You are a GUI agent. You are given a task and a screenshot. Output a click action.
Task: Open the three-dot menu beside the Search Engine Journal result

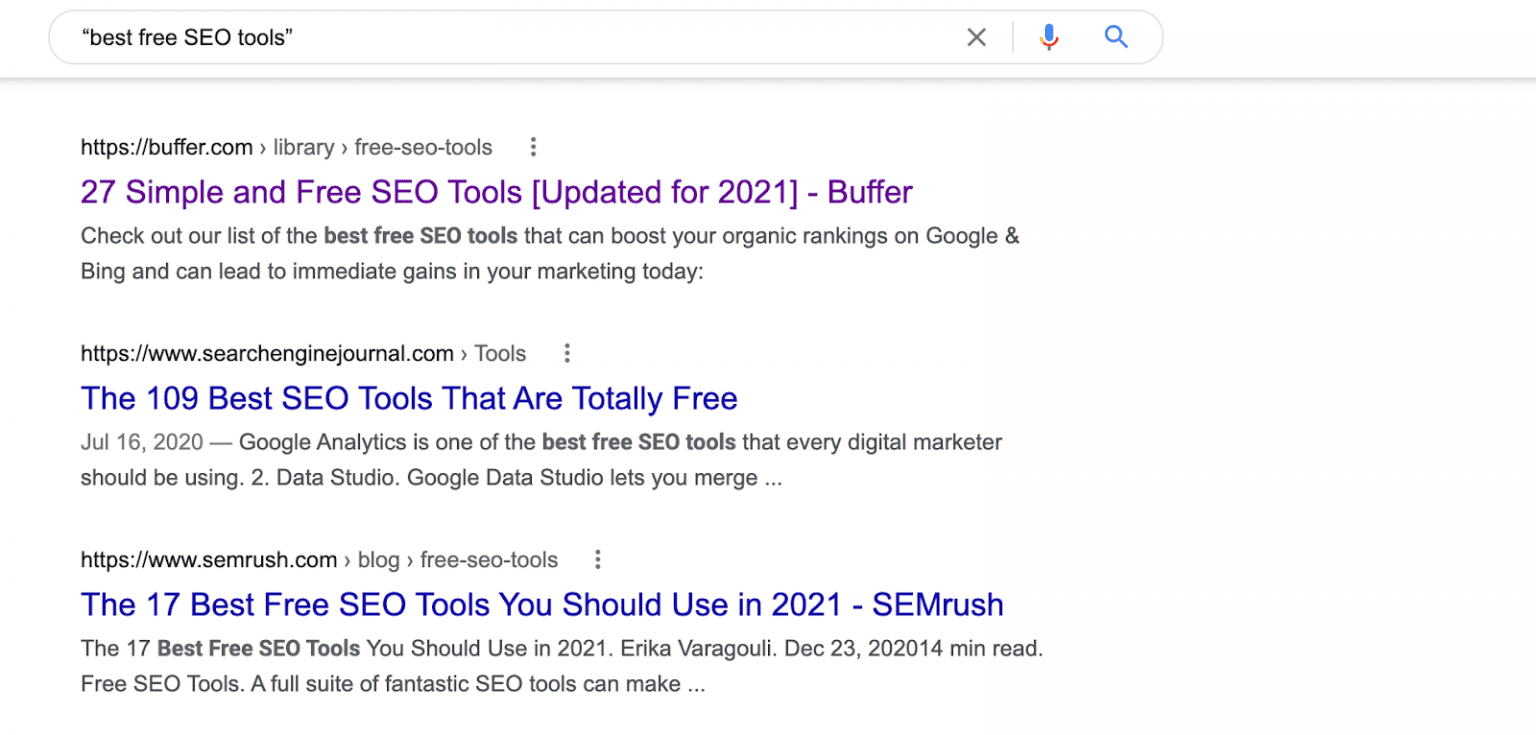tap(567, 353)
